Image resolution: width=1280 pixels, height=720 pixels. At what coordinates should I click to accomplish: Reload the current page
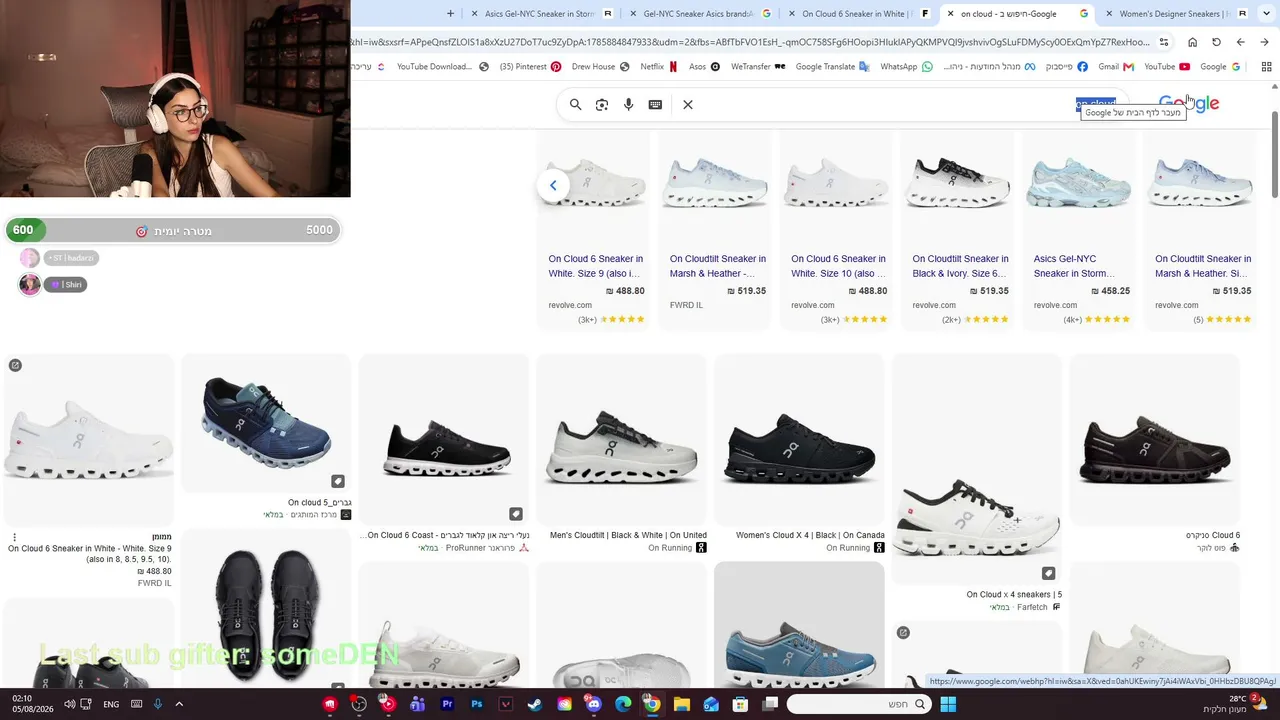click(x=1216, y=42)
